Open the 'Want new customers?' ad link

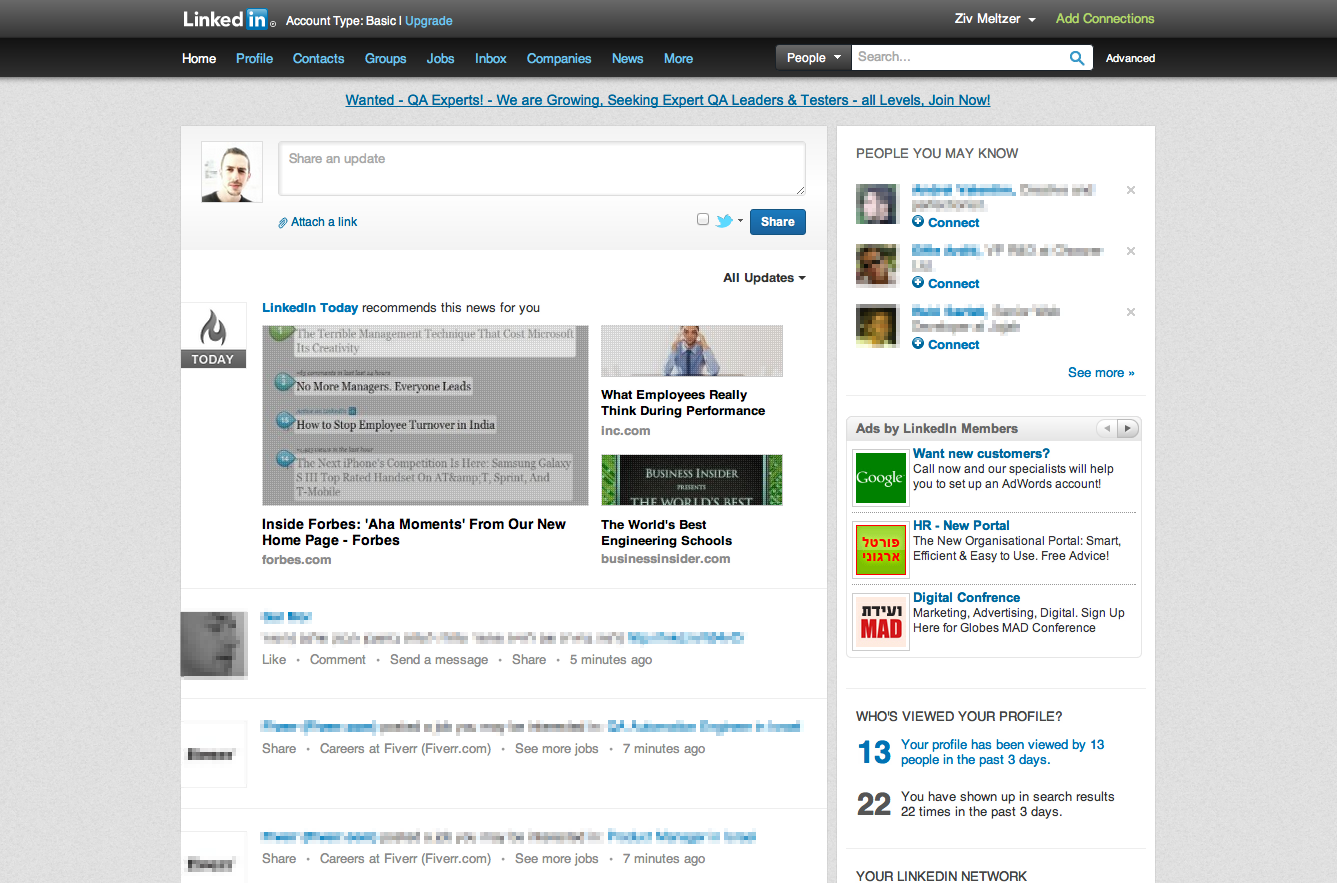(981, 453)
